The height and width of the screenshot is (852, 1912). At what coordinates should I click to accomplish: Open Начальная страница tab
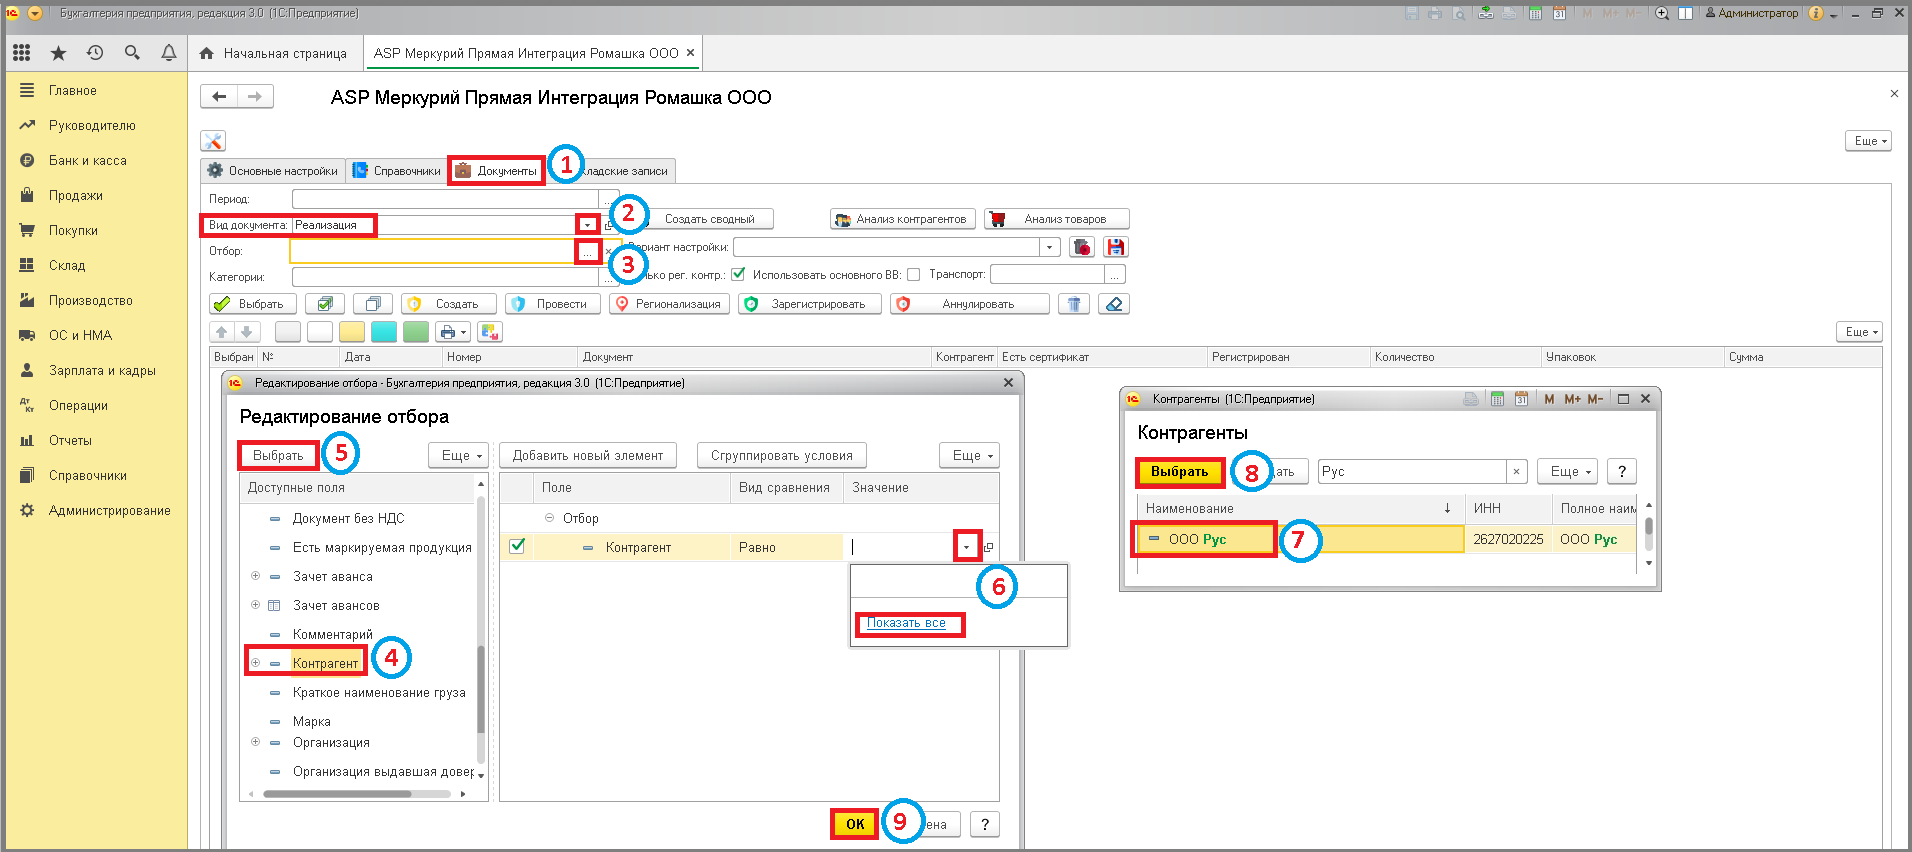[x=273, y=53]
